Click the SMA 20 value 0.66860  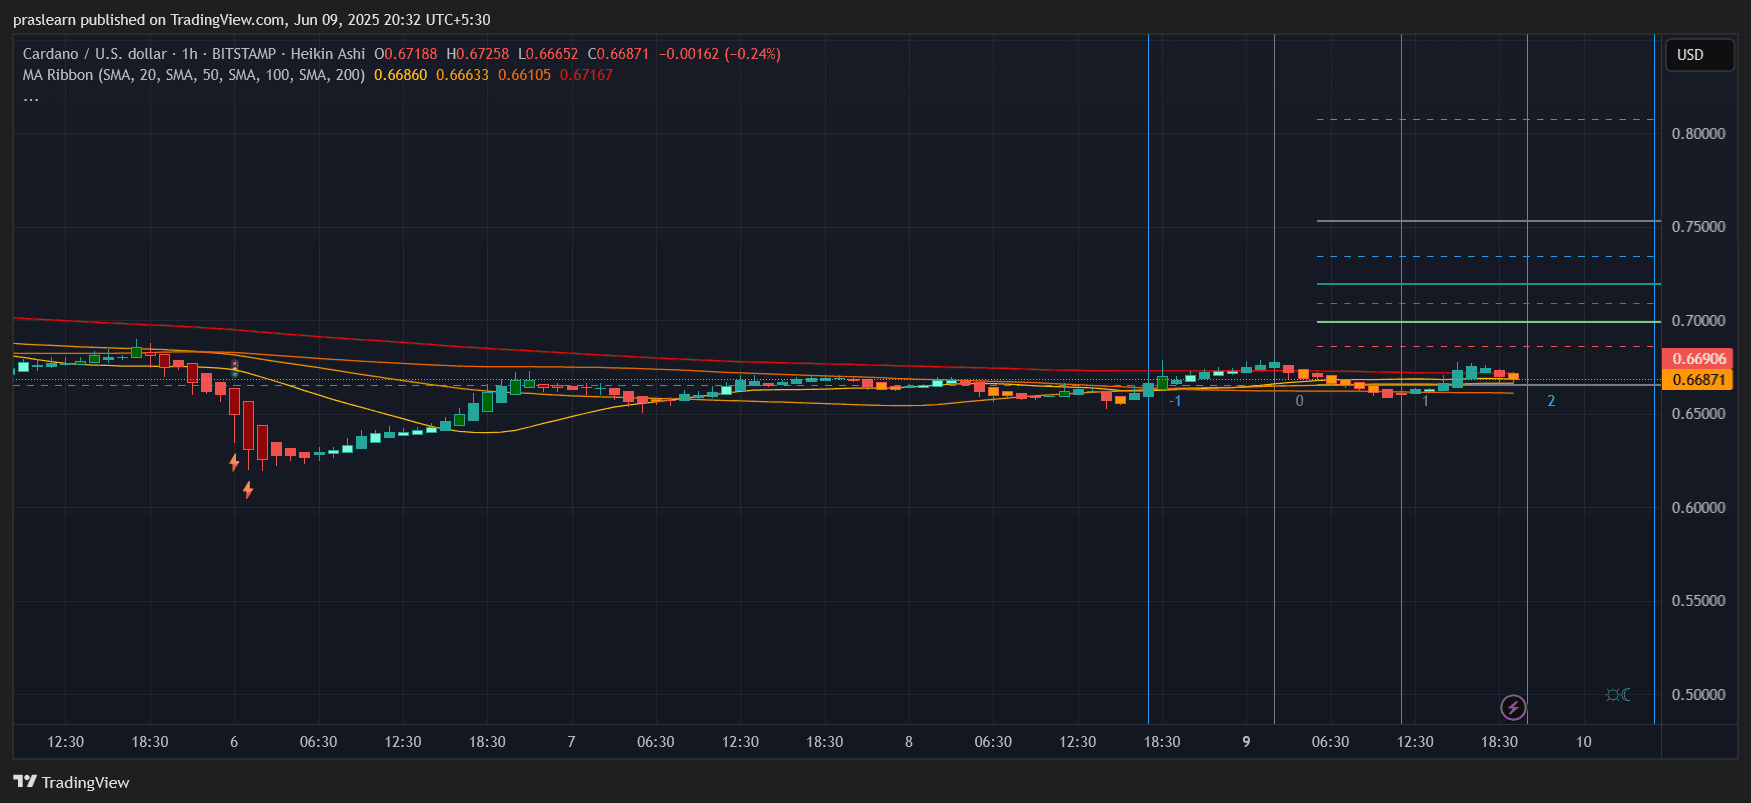point(400,75)
